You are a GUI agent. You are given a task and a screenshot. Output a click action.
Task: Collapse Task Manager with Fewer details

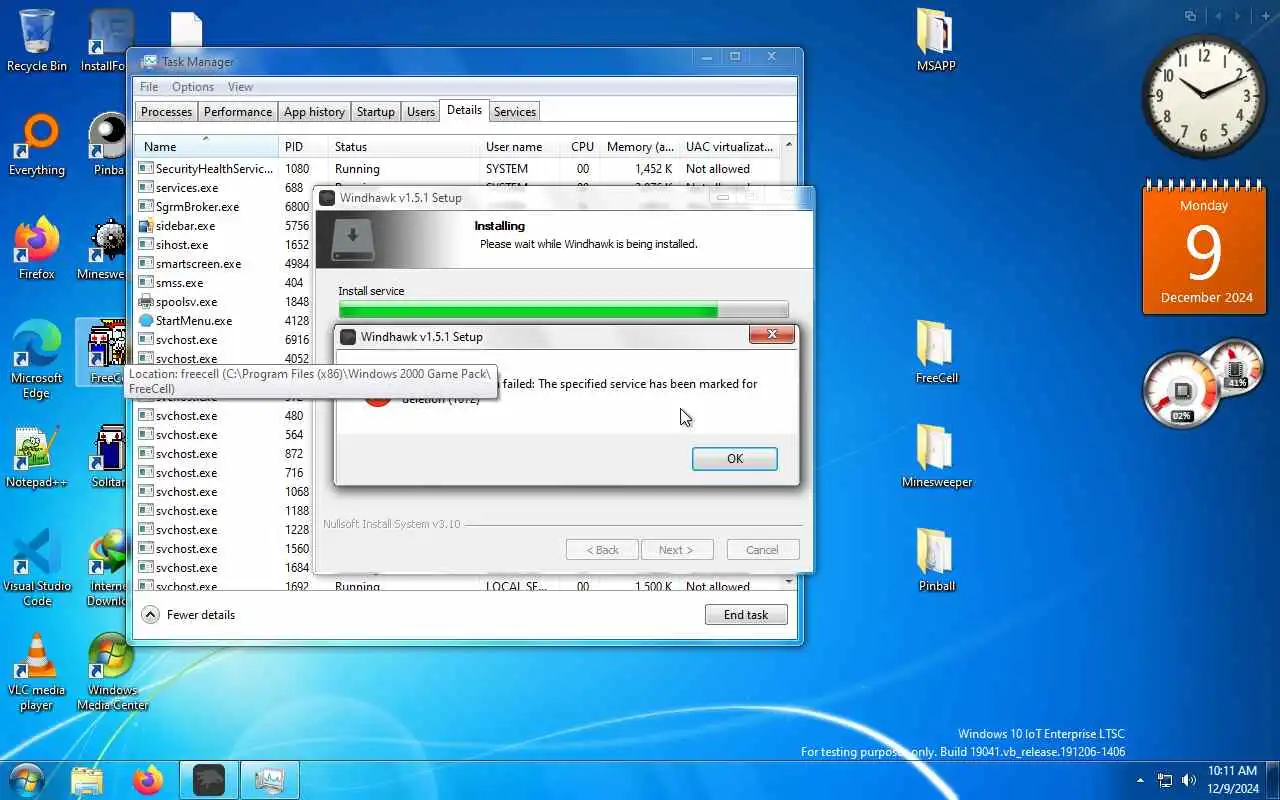click(x=189, y=615)
